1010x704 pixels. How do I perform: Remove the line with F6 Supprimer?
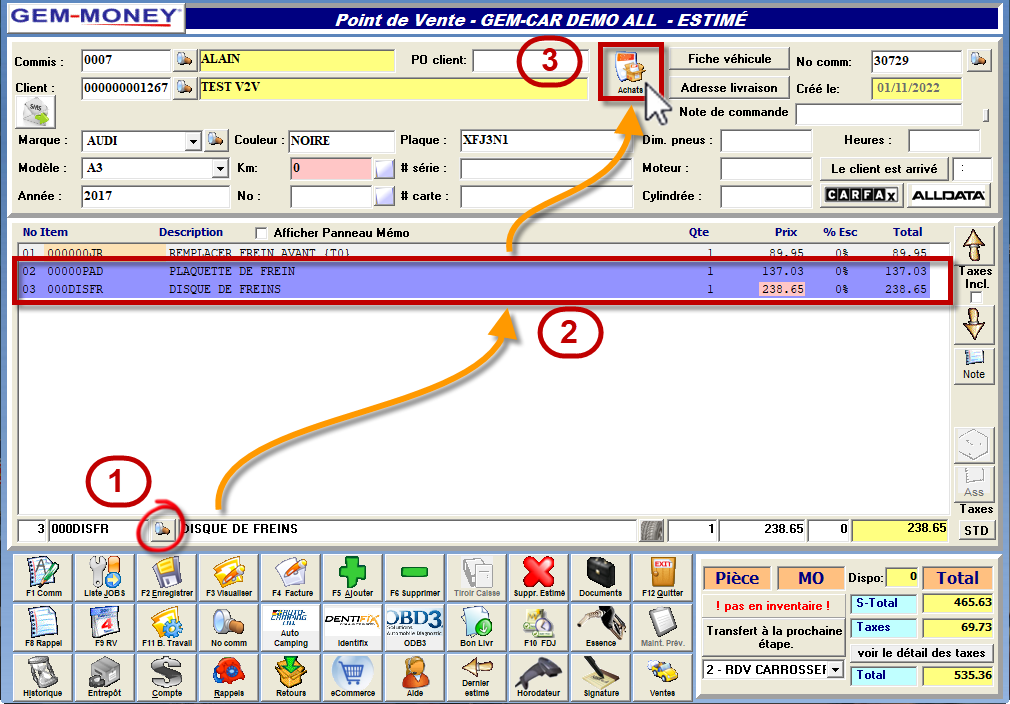pos(415,577)
